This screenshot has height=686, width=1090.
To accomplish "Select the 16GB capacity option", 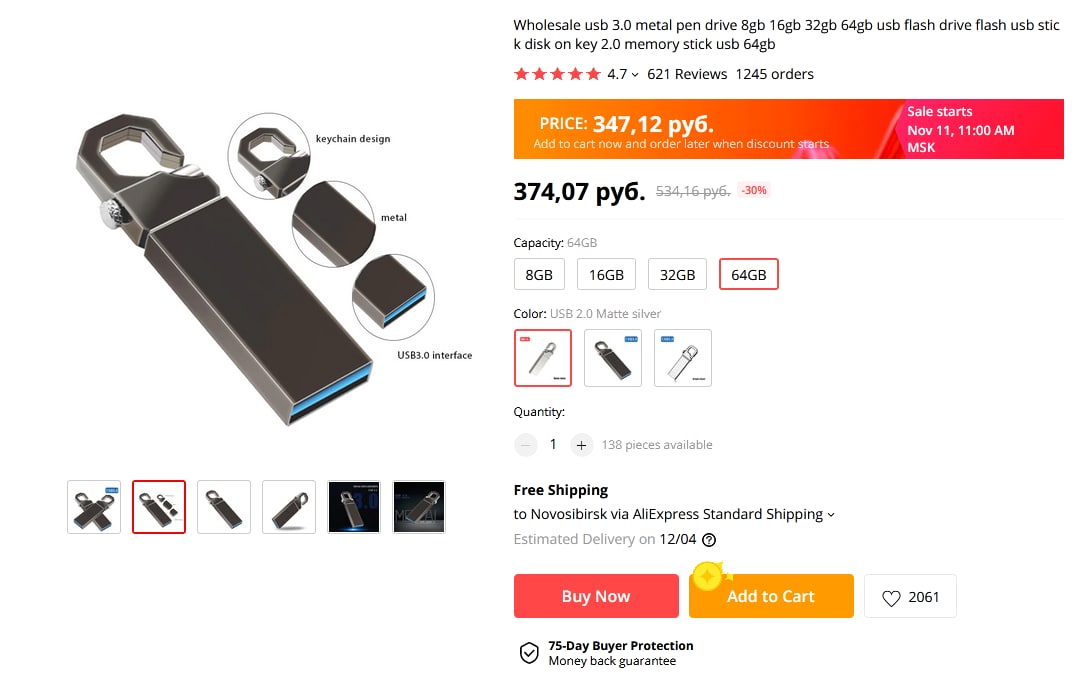I will 606,275.
